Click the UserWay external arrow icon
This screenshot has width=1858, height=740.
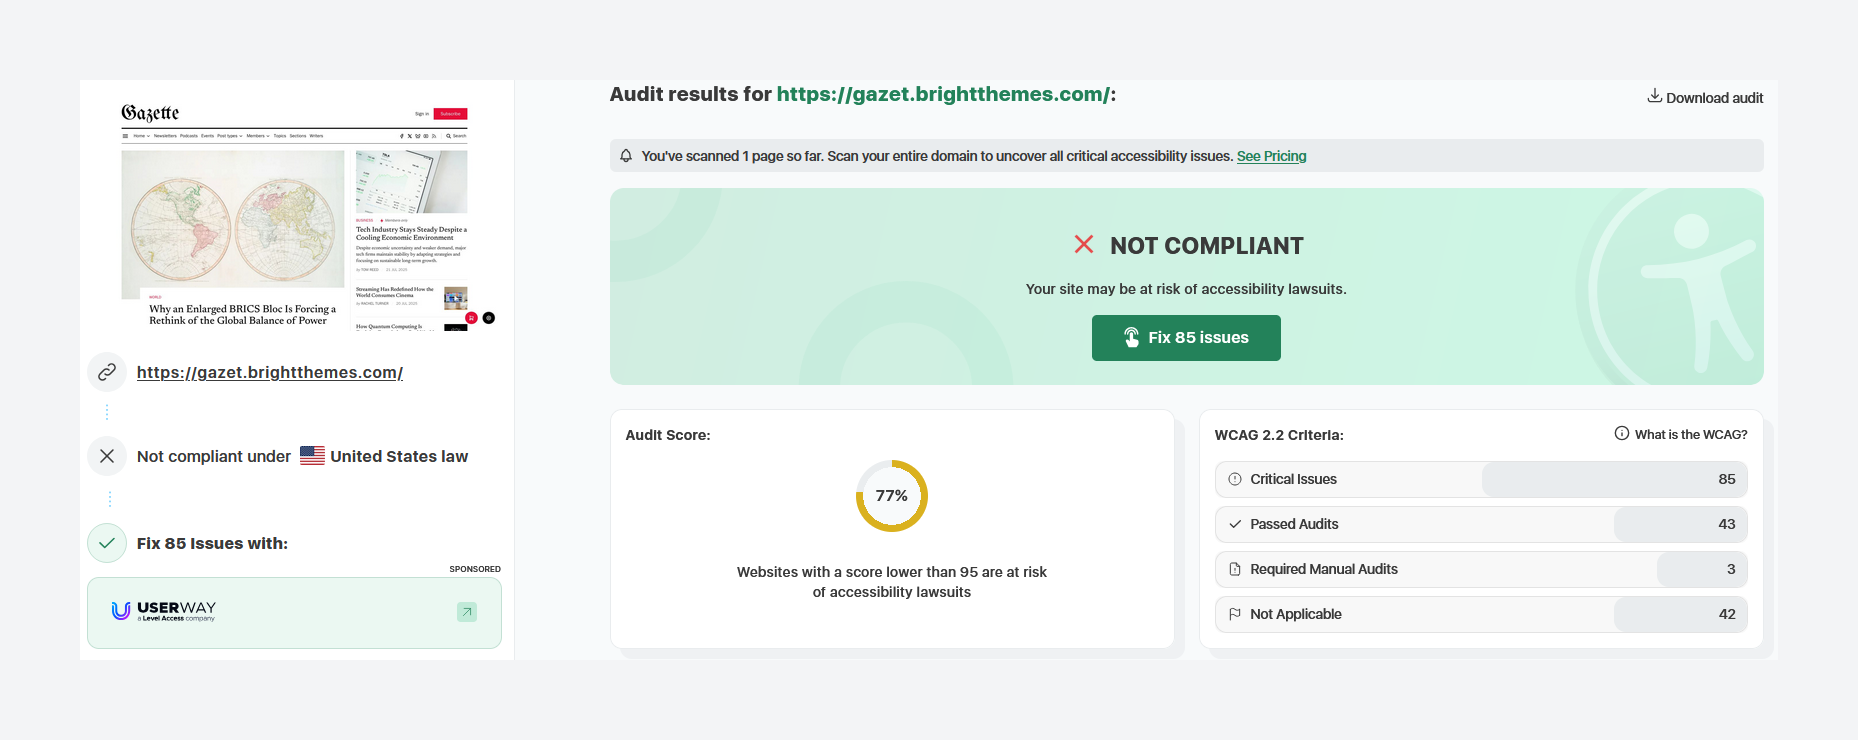pyautogui.click(x=467, y=612)
